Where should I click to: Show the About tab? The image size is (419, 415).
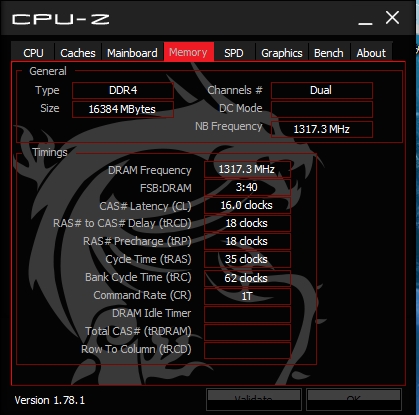[x=371, y=52]
